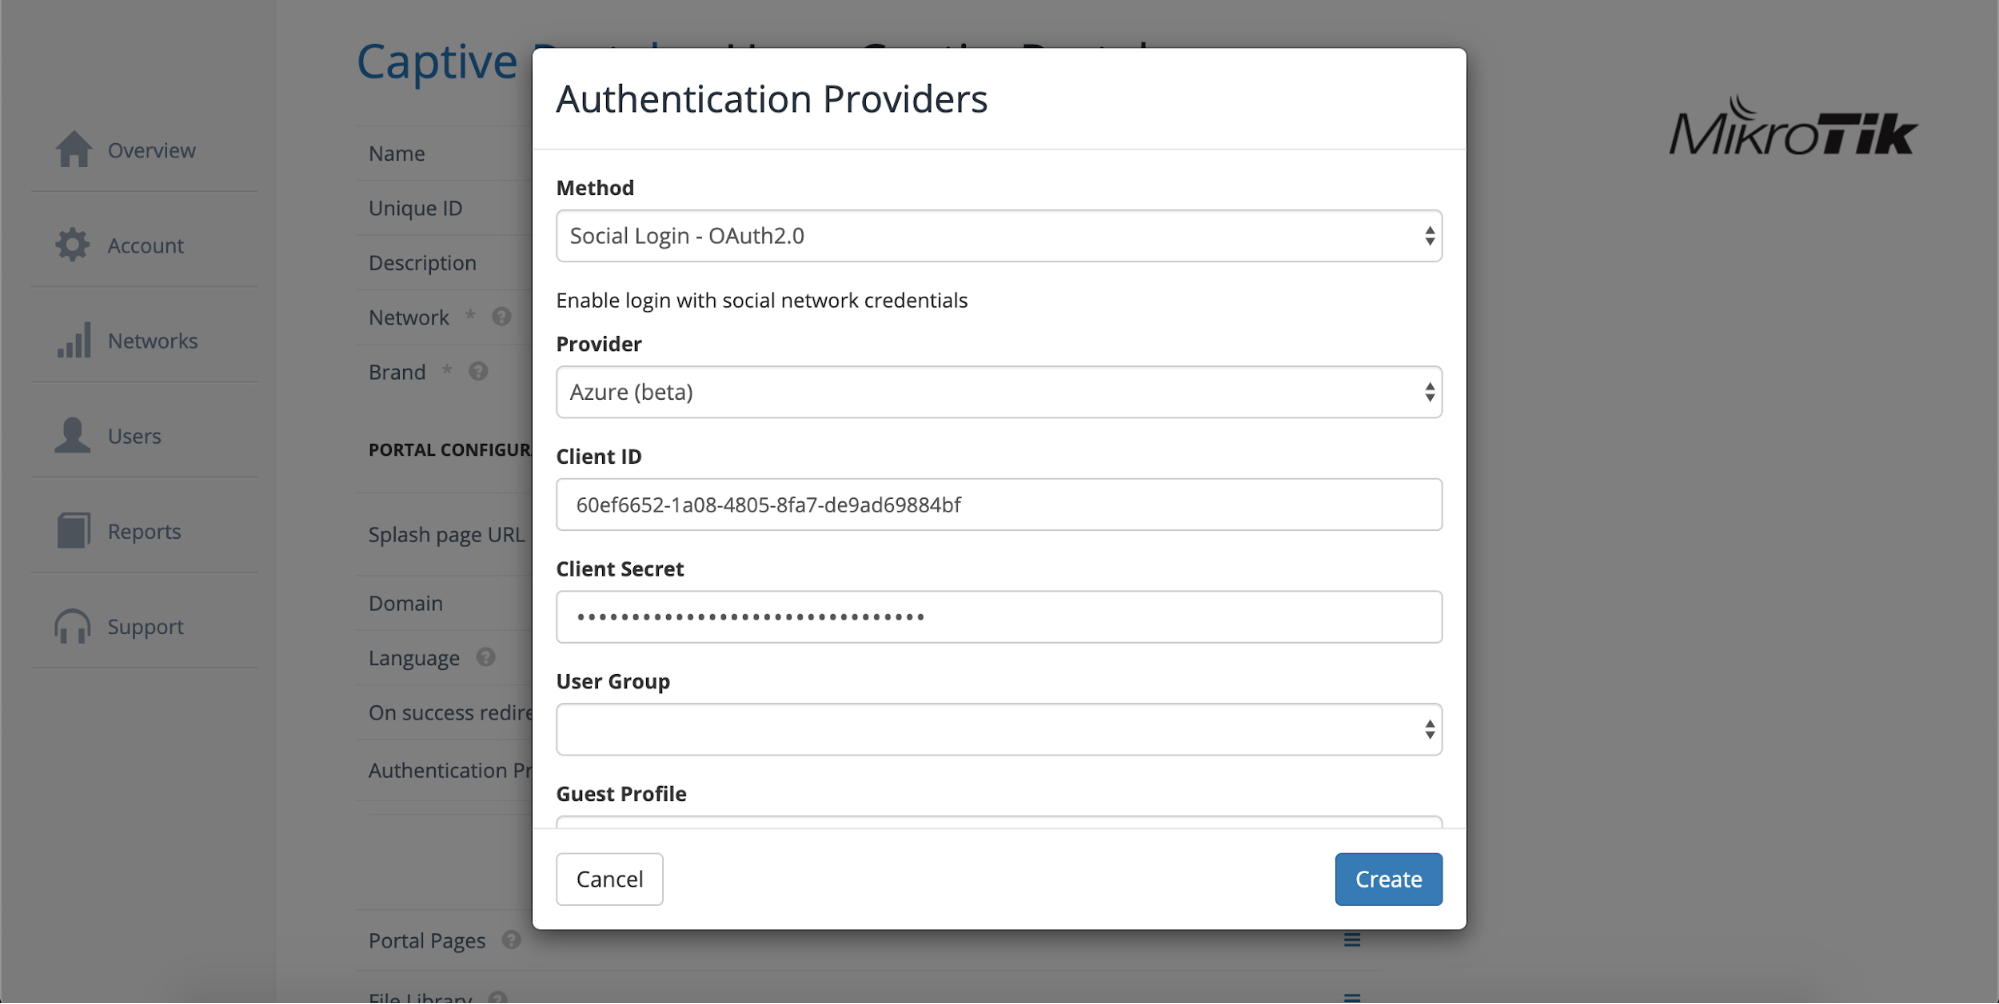The height and width of the screenshot is (1004, 1999).
Task: Click the MikroTik logo
Action: (1792, 131)
